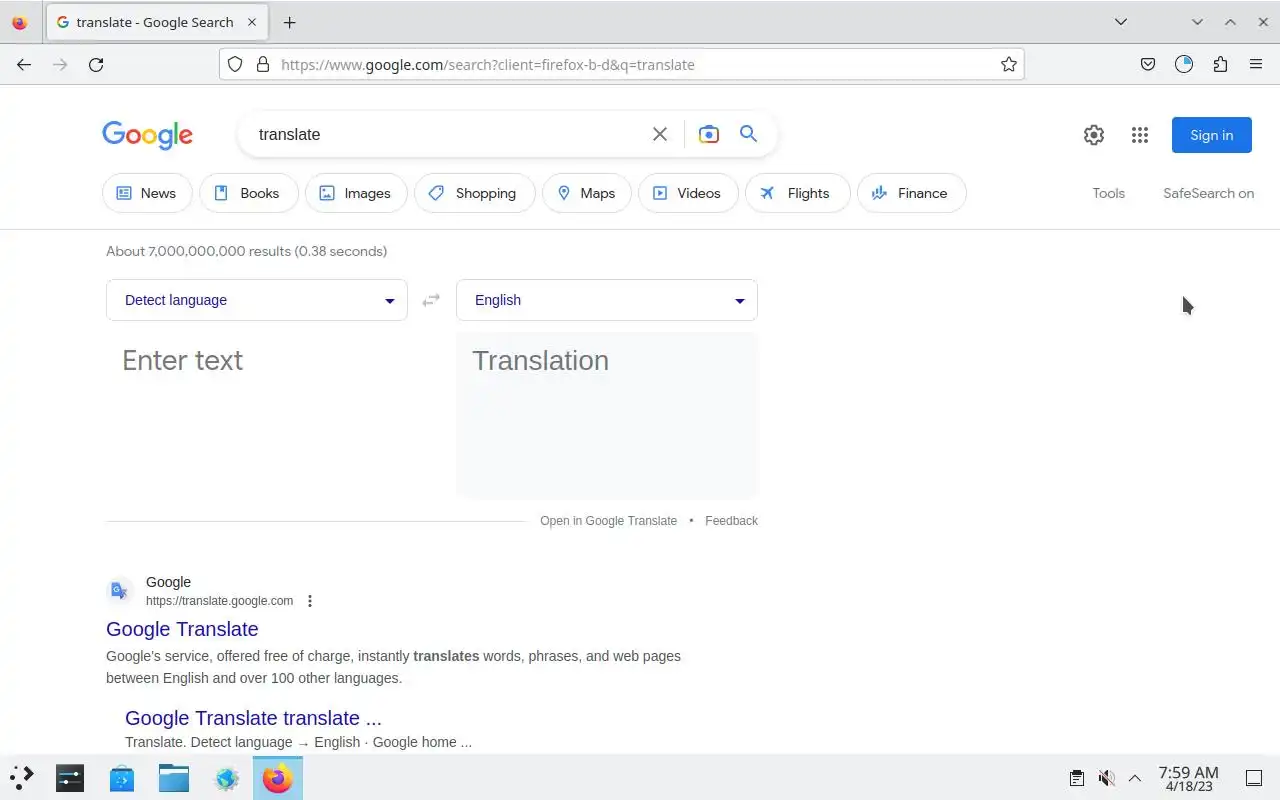Viewport: 1280px width, 800px height.
Task: Open the search Tools options
Action: [1108, 193]
